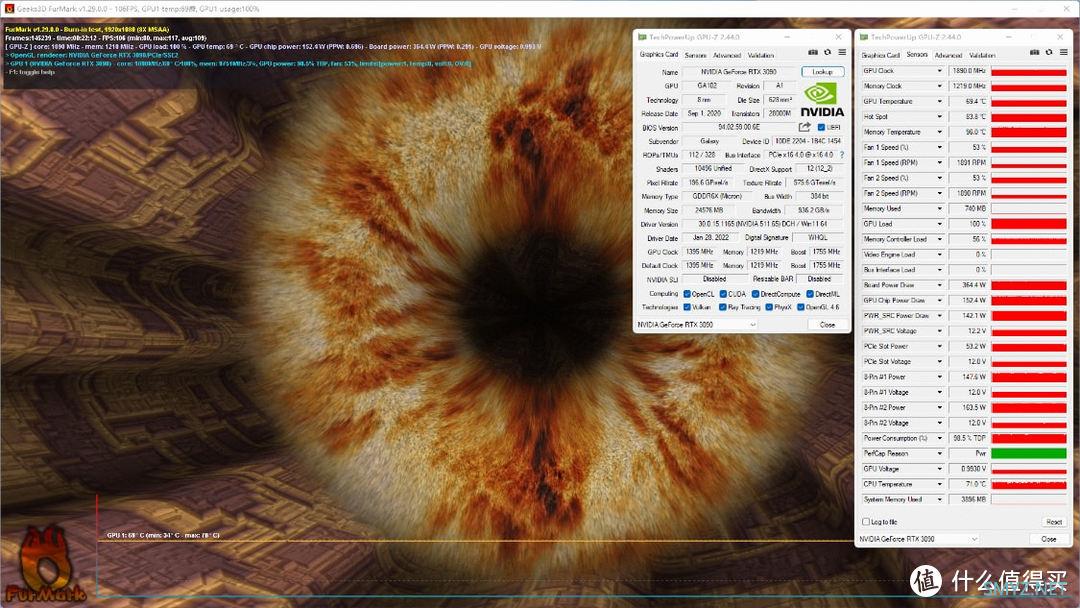
Task: Open the CPU Temperature sensor dropdown
Action: coord(939,484)
